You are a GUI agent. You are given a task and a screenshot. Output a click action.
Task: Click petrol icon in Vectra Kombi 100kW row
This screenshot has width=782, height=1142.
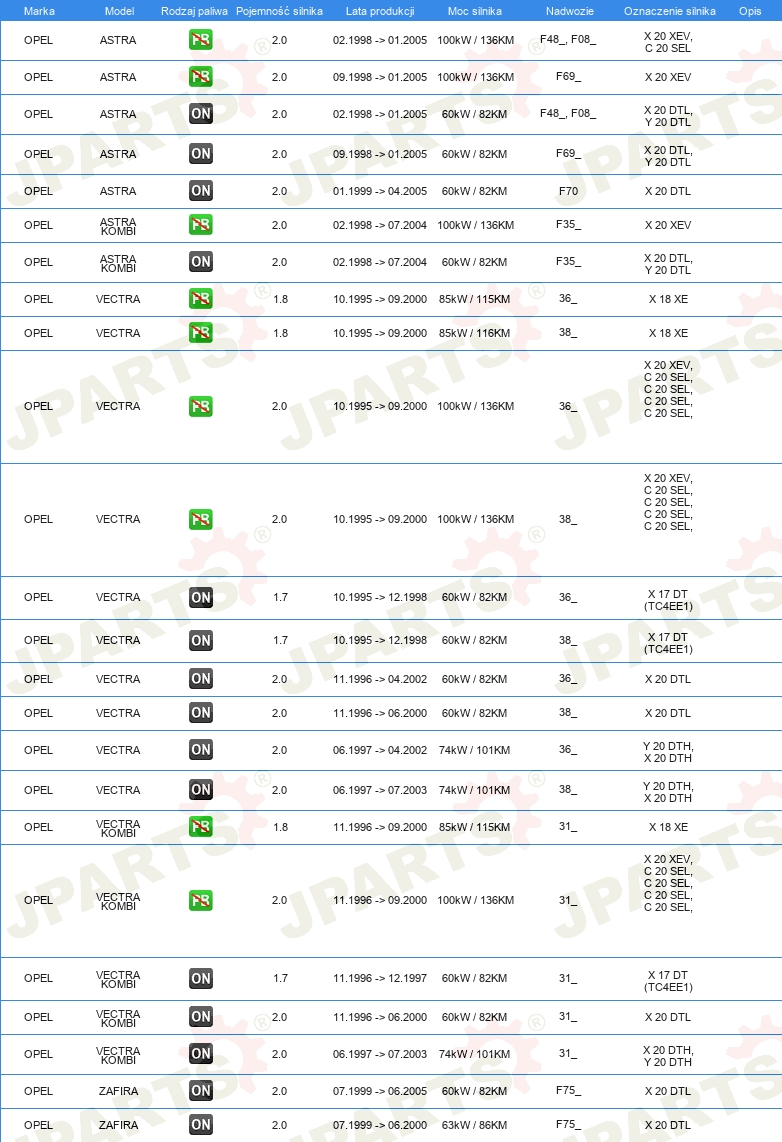pos(200,900)
